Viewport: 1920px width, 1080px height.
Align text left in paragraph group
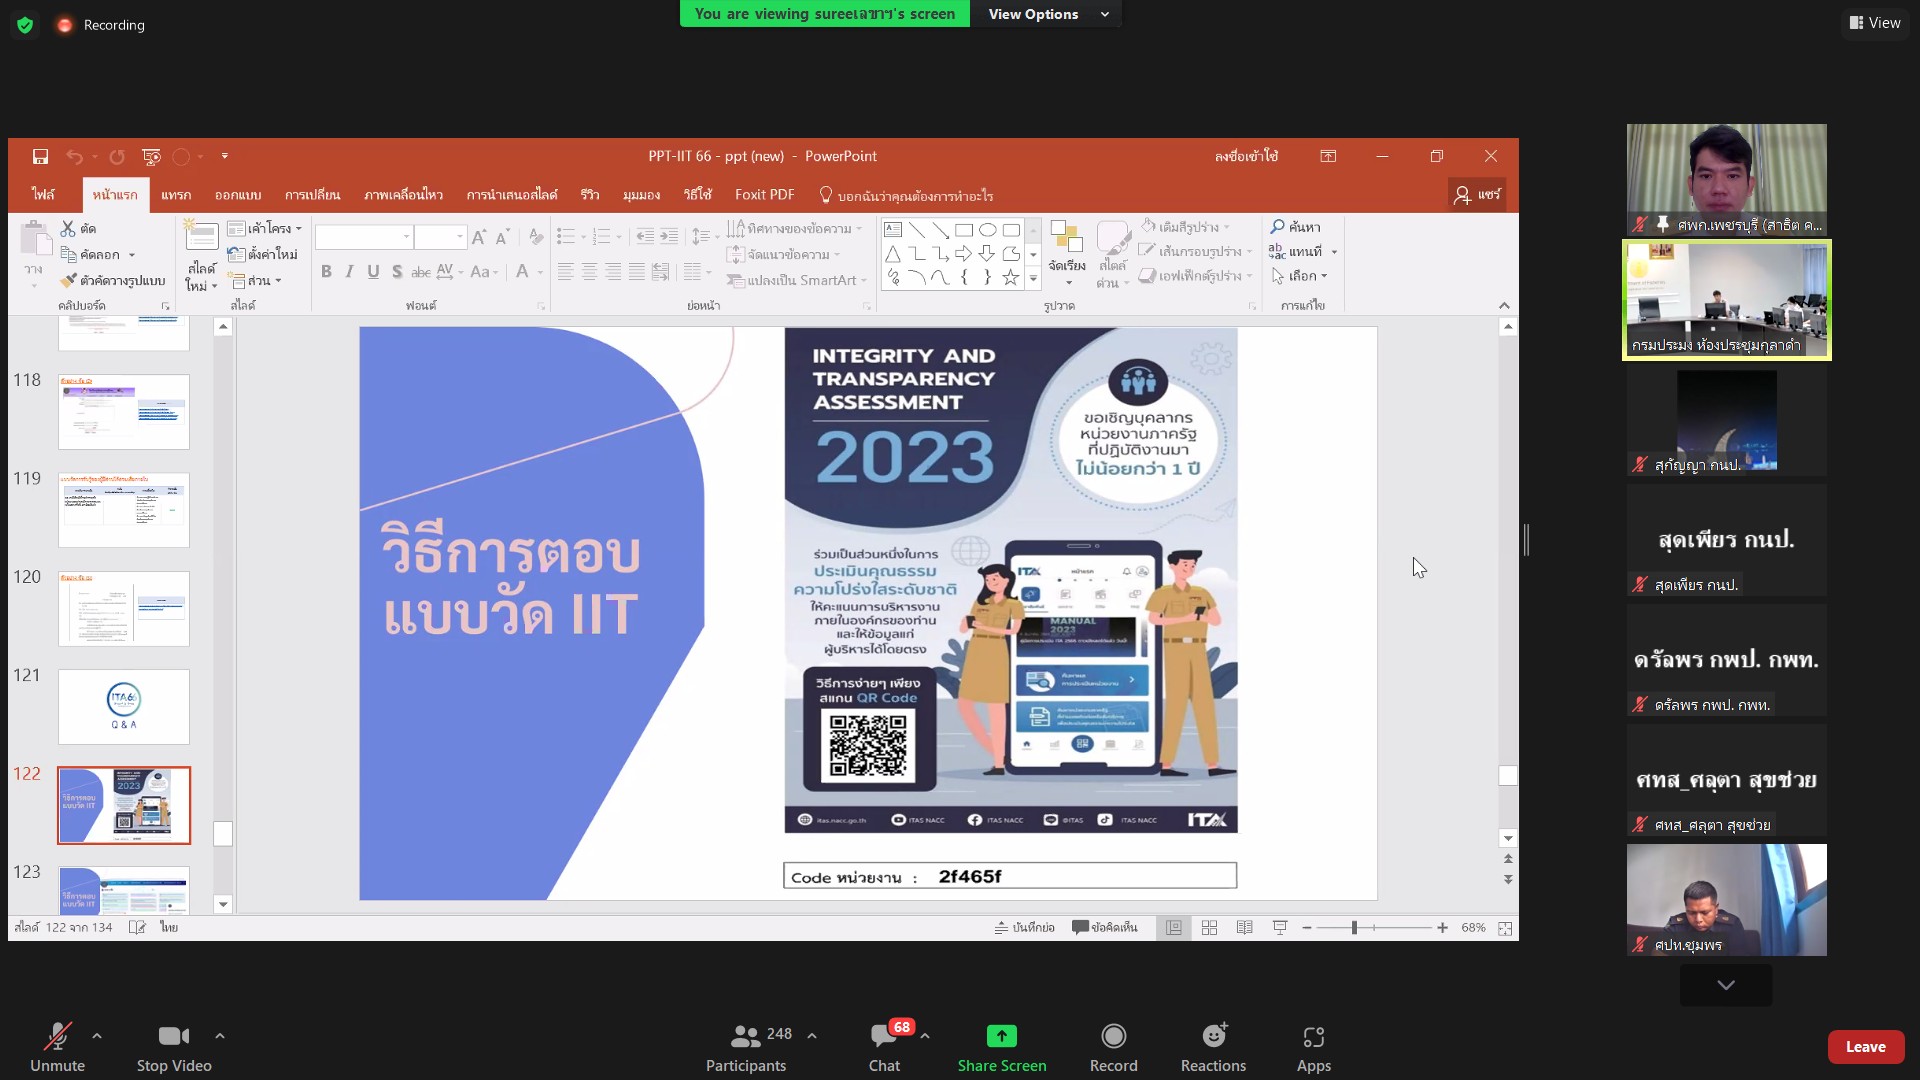click(x=566, y=271)
